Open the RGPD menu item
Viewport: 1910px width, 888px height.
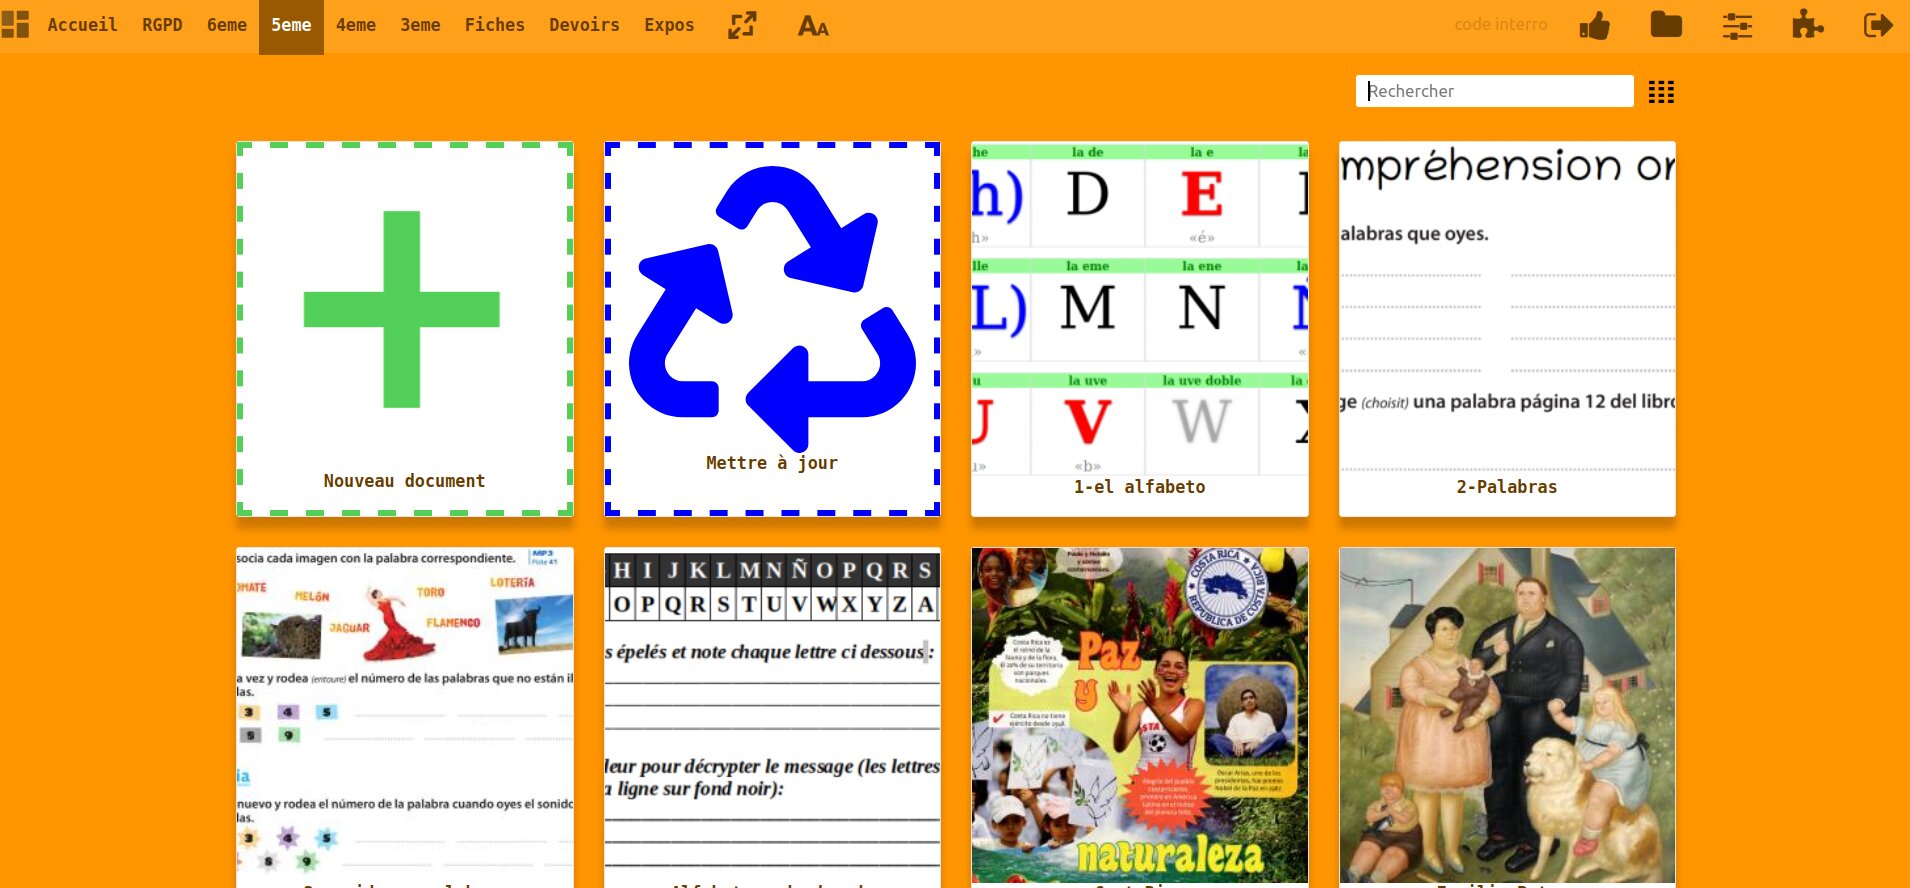click(162, 25)
